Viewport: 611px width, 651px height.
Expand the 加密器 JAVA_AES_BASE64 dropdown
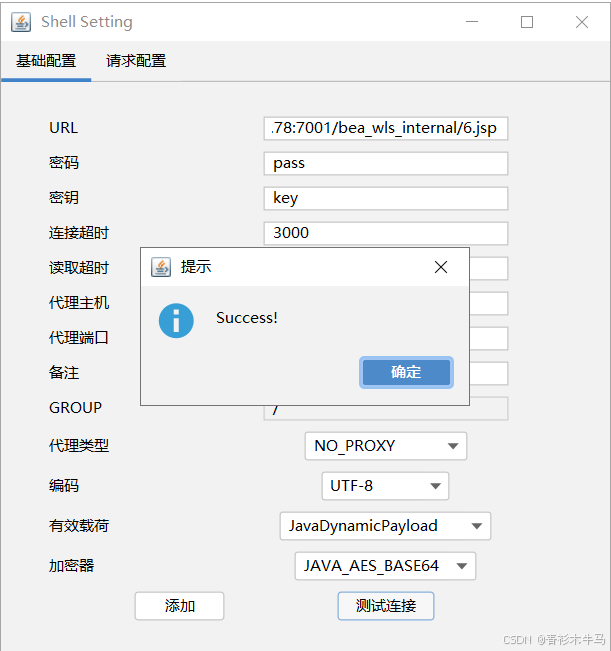pos(385,566)
